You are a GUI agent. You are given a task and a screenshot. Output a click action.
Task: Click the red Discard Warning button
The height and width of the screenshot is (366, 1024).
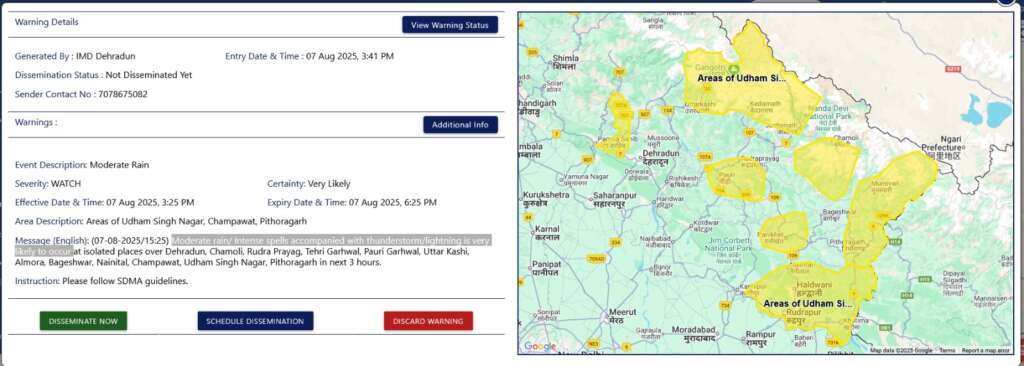tap(428, 321)
